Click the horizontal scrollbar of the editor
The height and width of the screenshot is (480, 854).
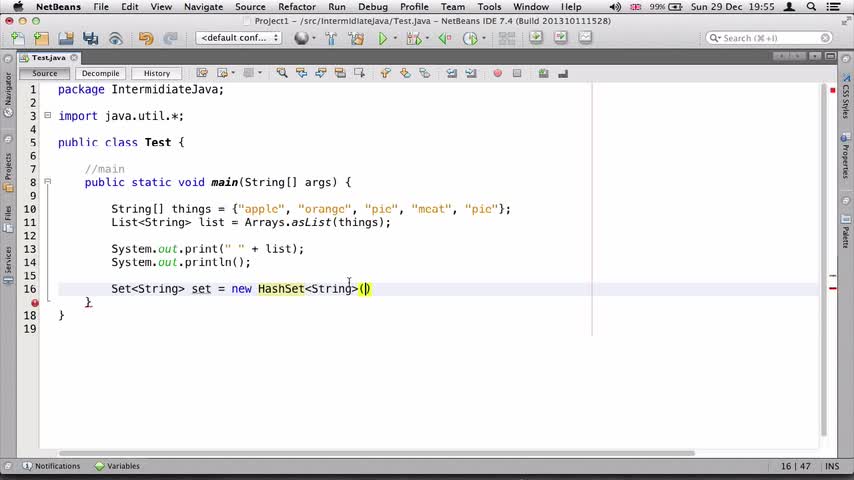coord(376,453)
